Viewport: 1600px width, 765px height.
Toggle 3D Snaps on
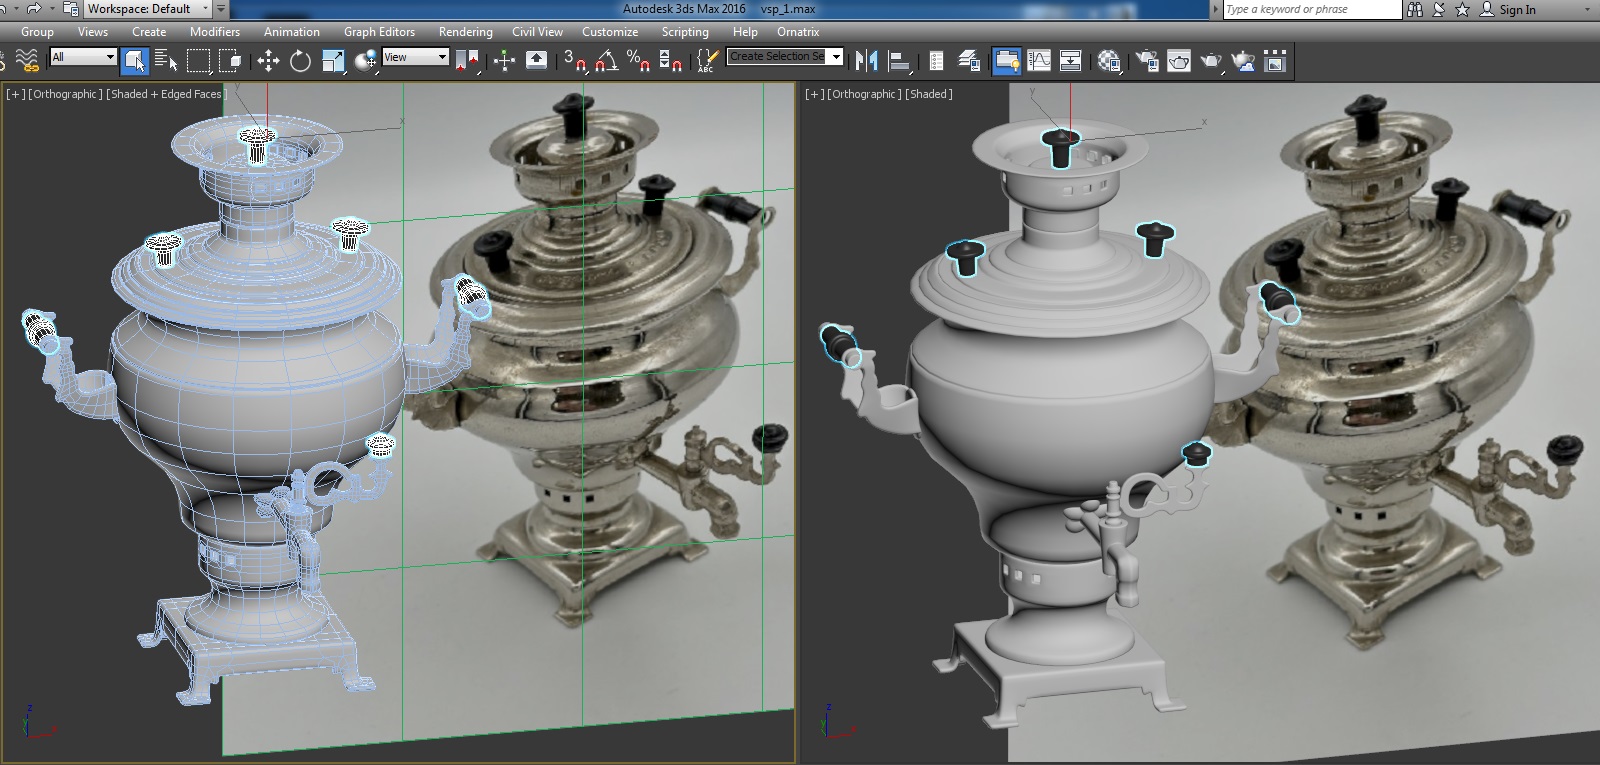pyautogui.click(x=573, y=61)
